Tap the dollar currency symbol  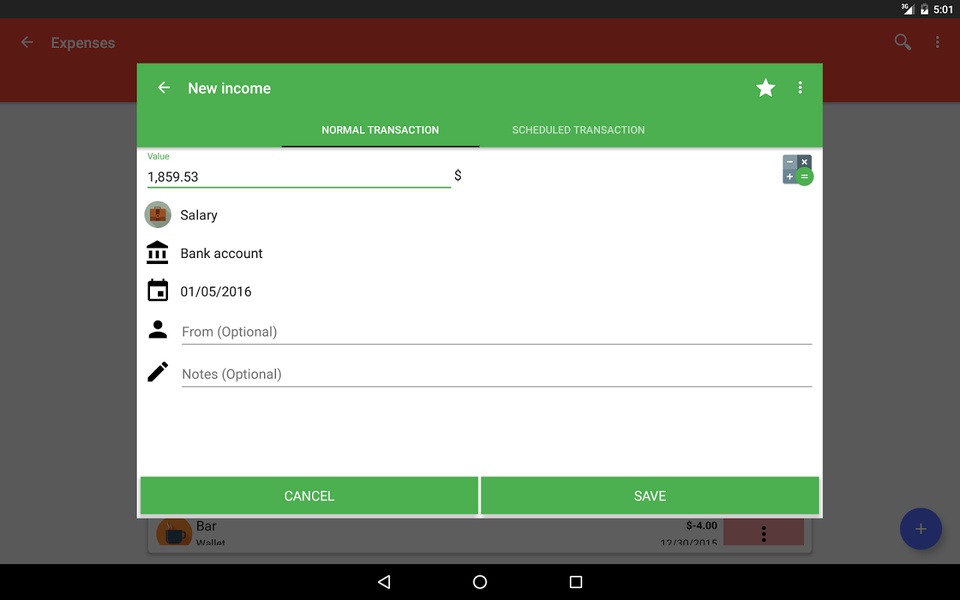[x=458, y=176]
